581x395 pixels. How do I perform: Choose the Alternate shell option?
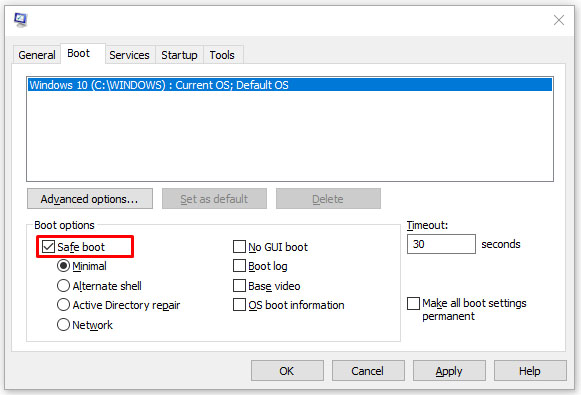point(63,286)
